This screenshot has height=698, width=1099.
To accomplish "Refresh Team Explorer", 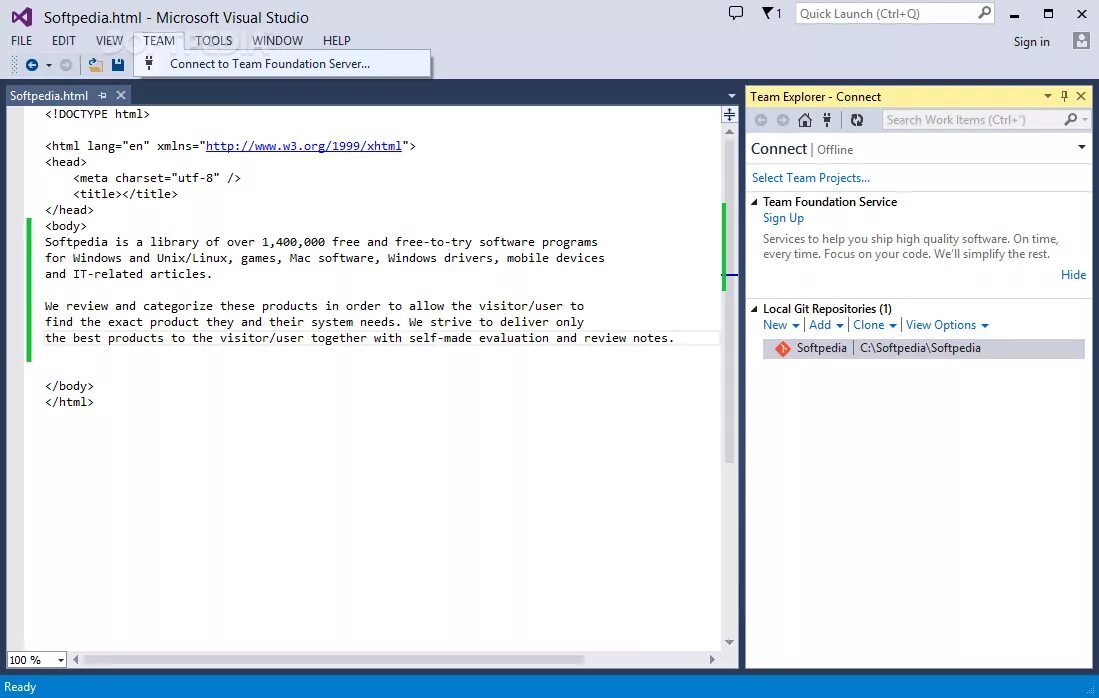I will click(856, 121).
